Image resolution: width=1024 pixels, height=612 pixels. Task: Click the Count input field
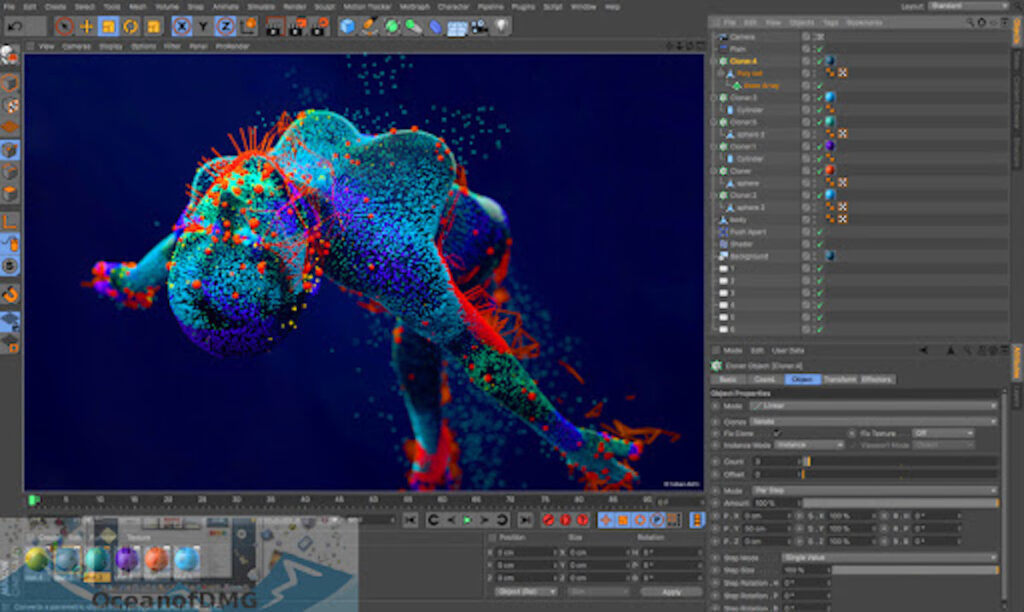[x=776, y=461]
